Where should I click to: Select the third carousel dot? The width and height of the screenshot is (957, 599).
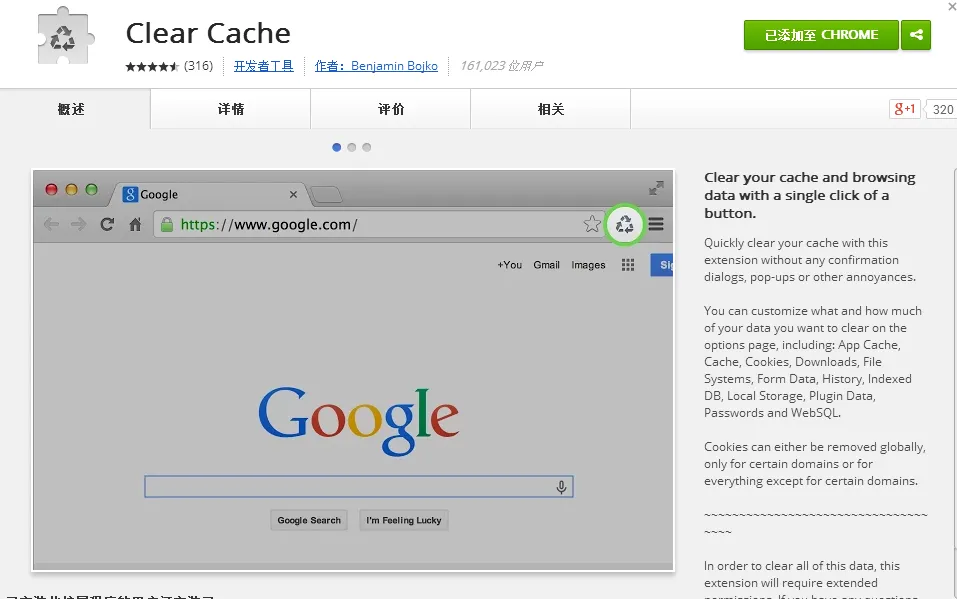[367, 147]
